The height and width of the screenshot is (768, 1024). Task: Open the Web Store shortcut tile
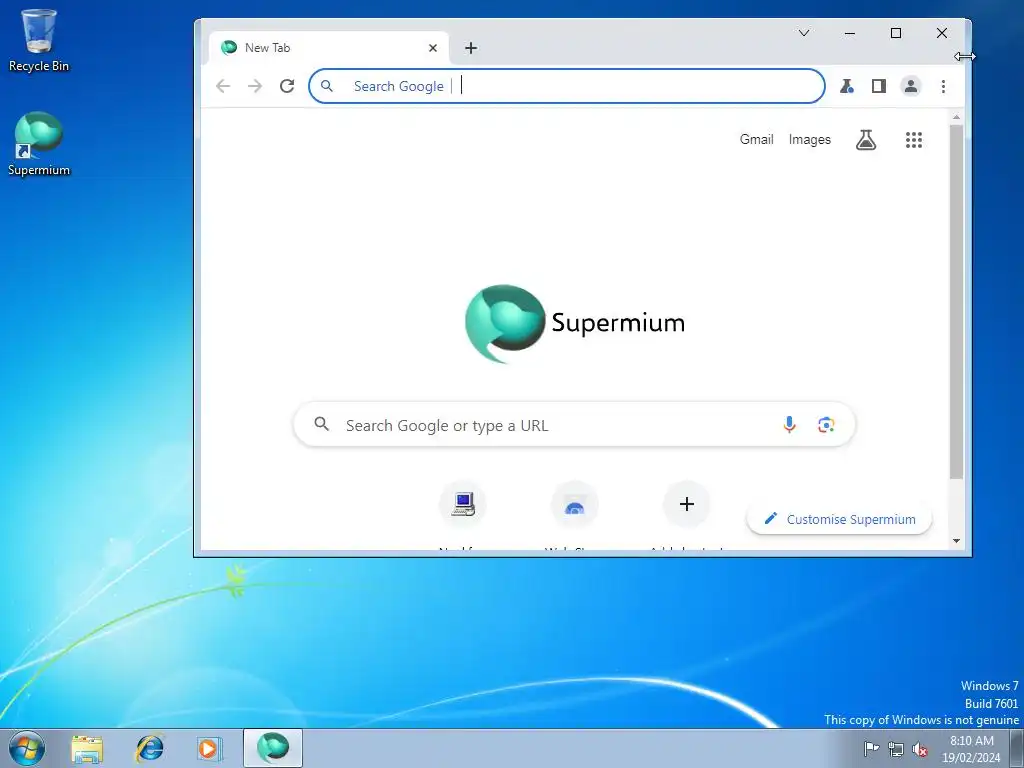click(x=575, y=504)
